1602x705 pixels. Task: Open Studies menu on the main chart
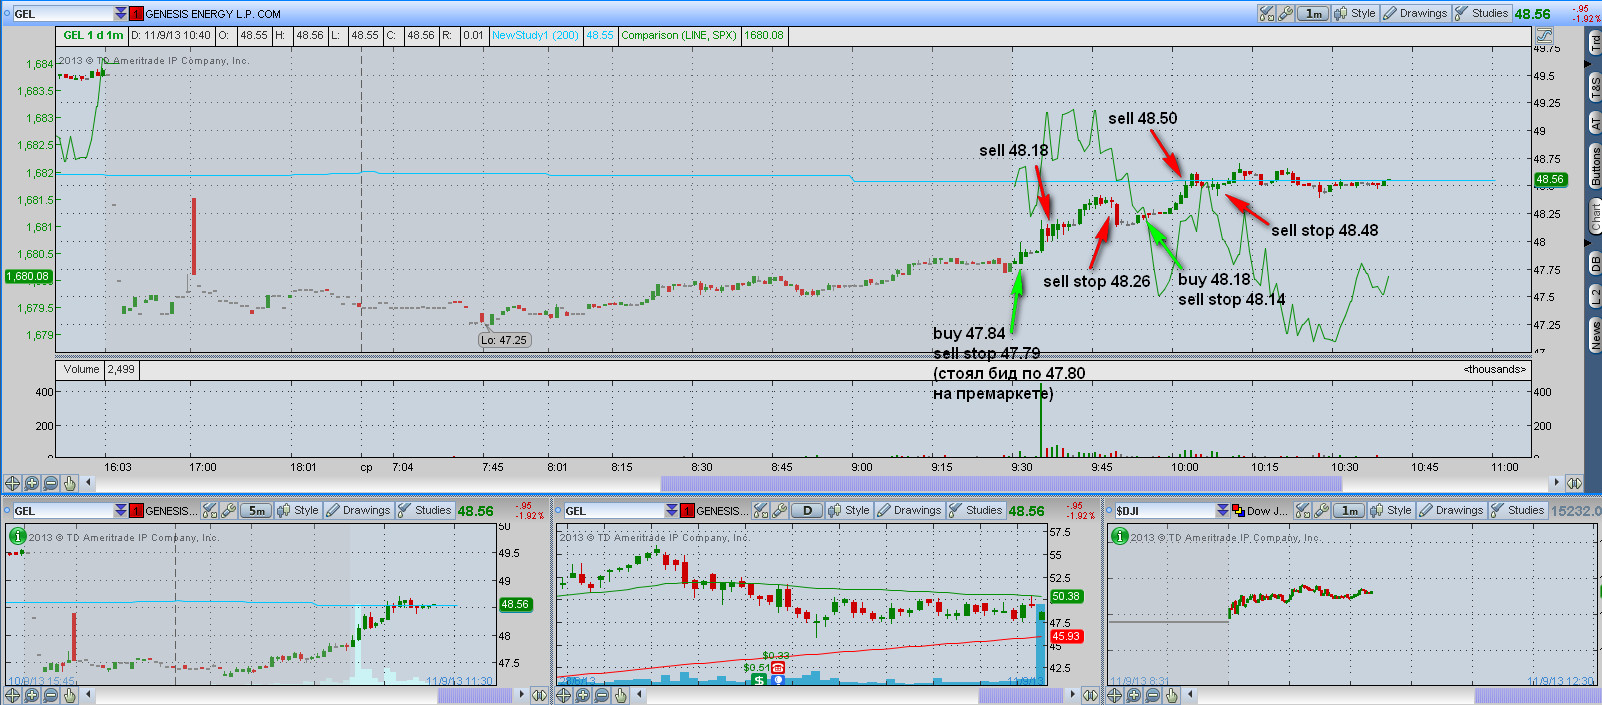[1482, 13]
